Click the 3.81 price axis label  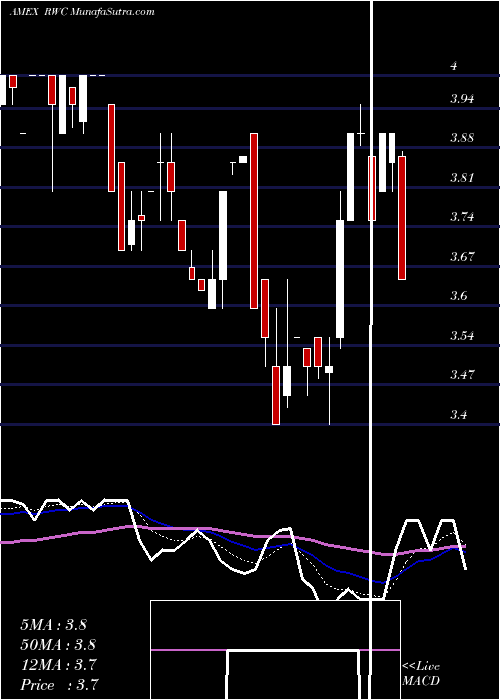pos(461,178)
